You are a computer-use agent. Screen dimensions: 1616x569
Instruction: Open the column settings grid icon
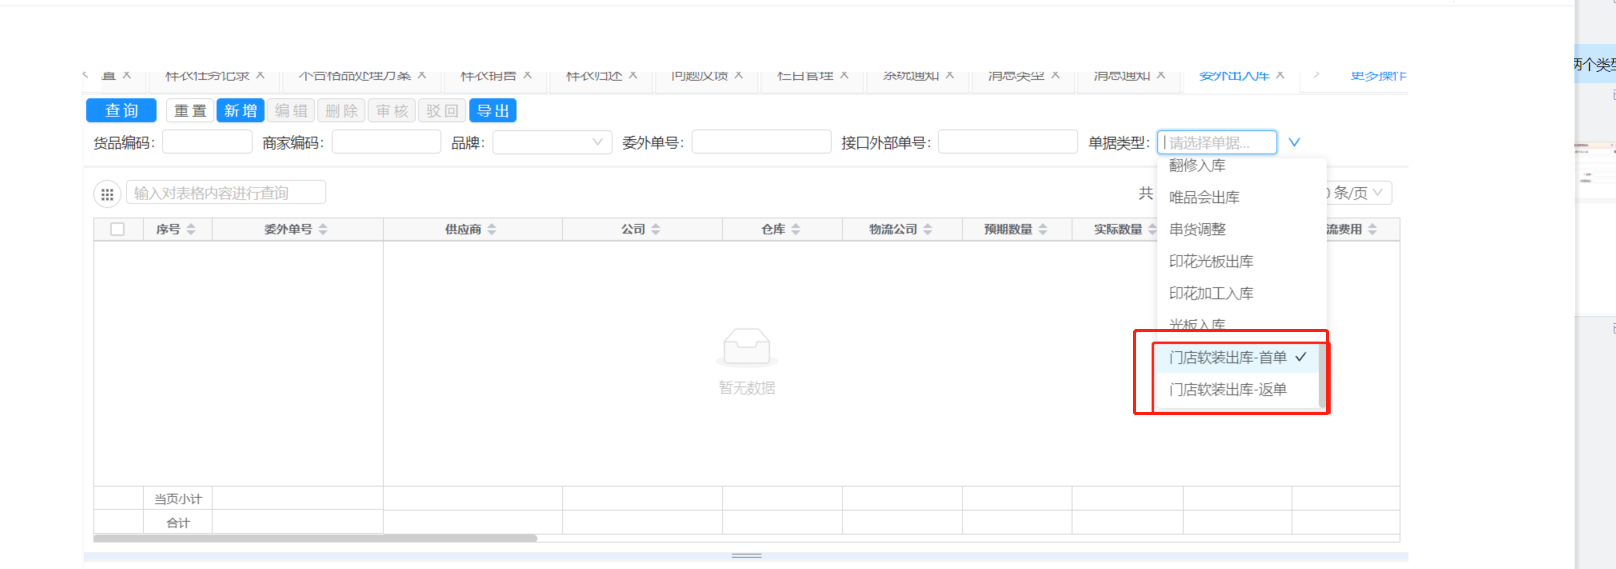coord(107,194)
